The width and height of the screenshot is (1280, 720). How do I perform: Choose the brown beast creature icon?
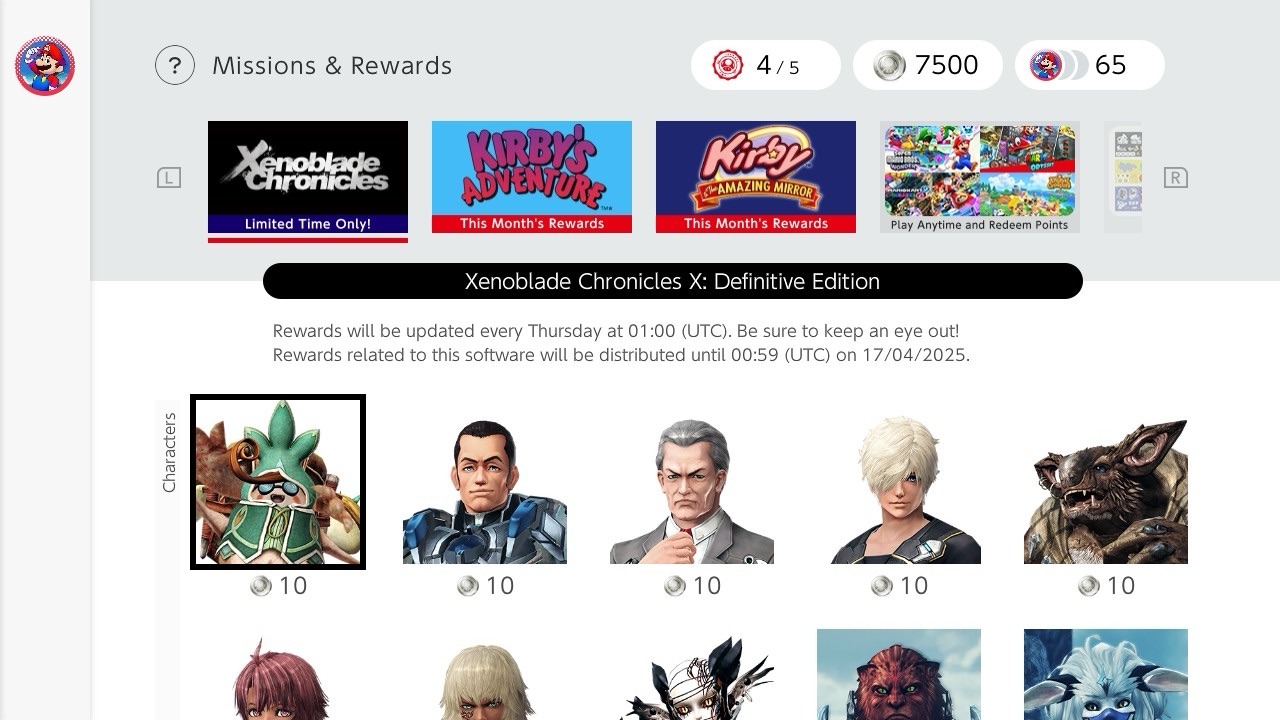click(x=1106, y=482)
